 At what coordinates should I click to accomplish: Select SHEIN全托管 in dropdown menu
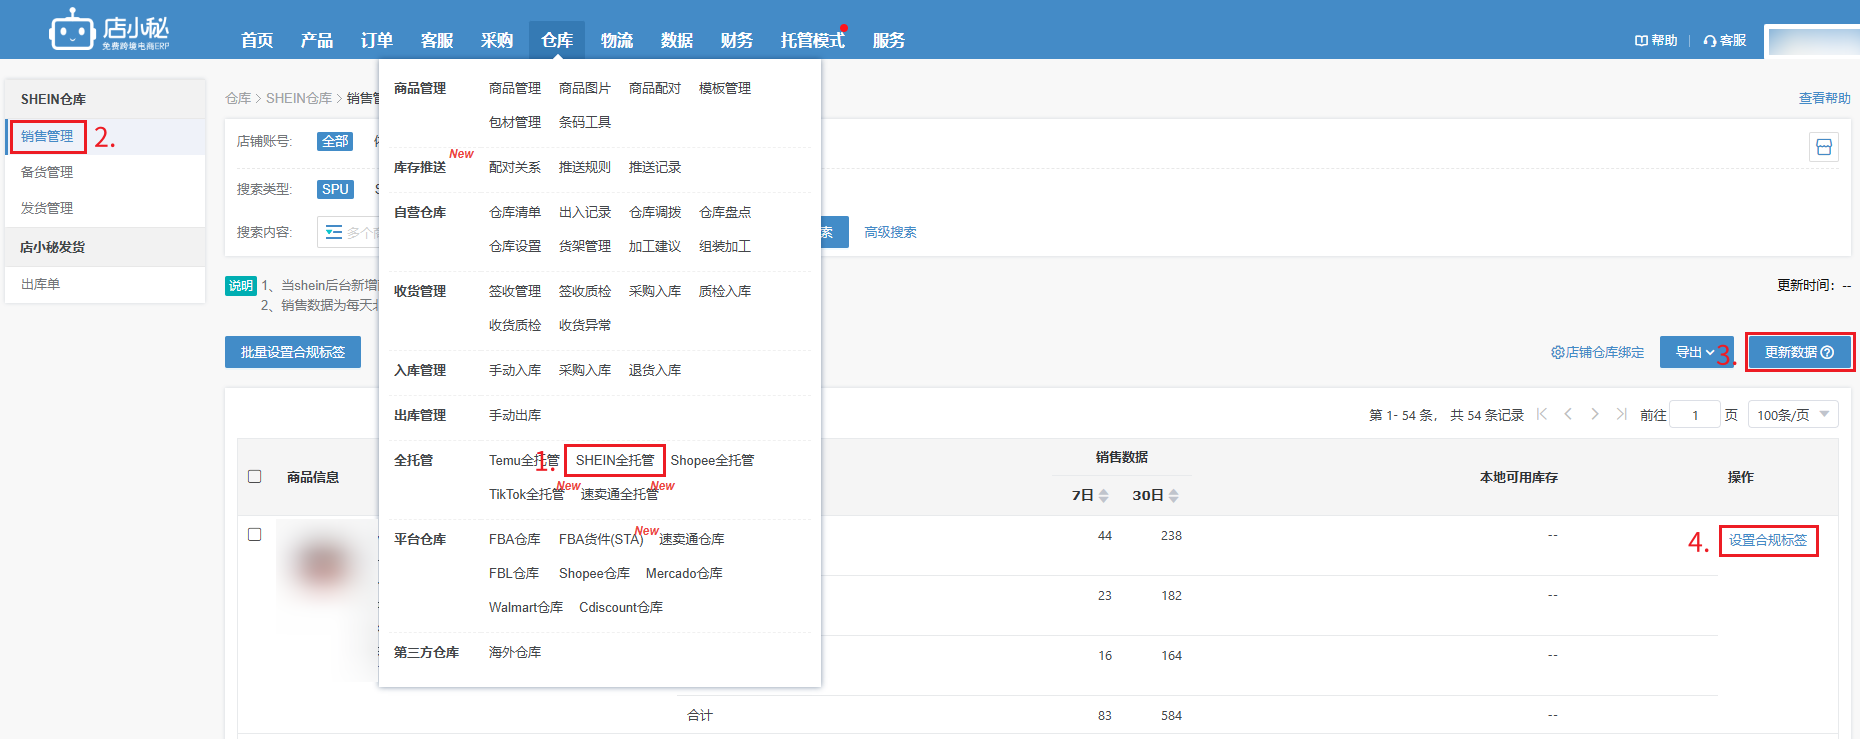pyautogui.click(x=615, y=460)
